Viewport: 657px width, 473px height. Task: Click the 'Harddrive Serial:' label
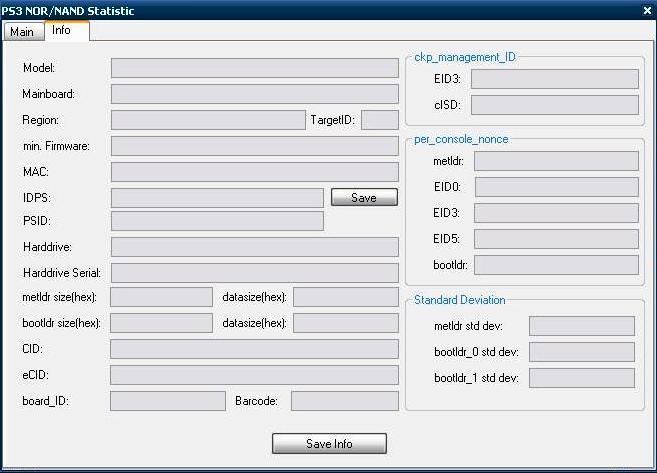pyautogui.click(x=62, y=273)
